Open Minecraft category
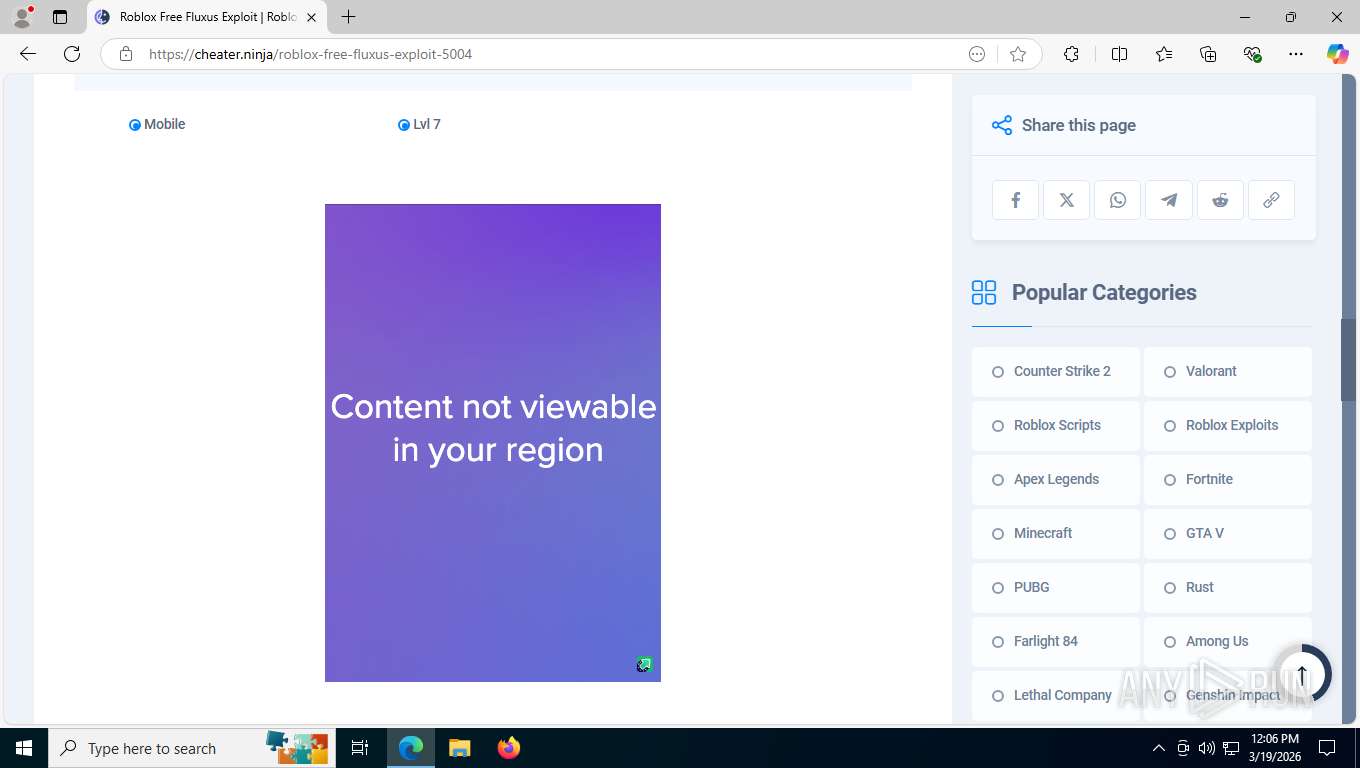Screen dimensions: 1360x768 tap(1056, 534)
